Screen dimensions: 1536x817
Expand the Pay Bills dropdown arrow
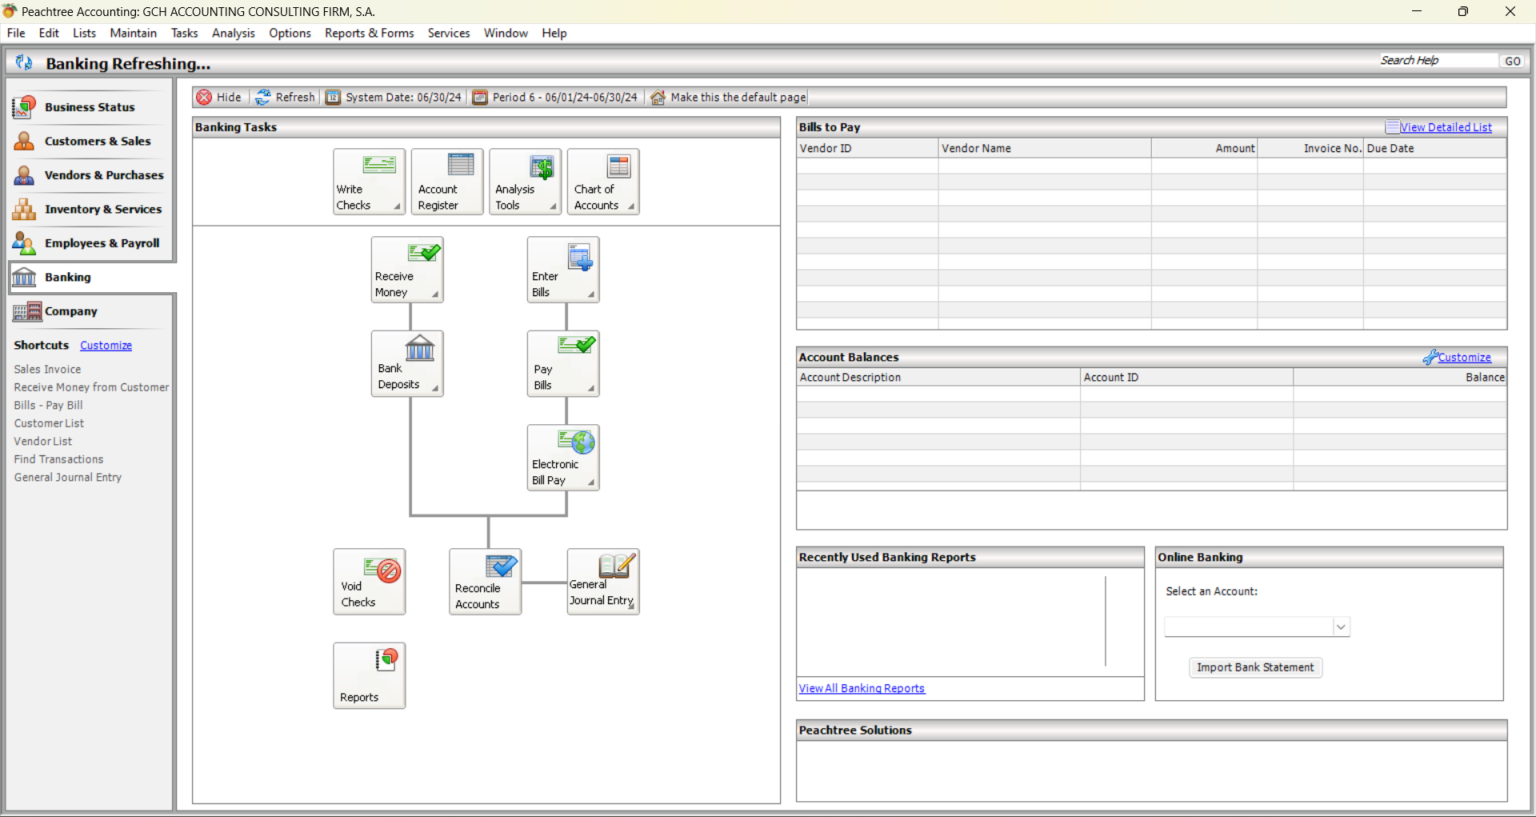click(591, 388)
